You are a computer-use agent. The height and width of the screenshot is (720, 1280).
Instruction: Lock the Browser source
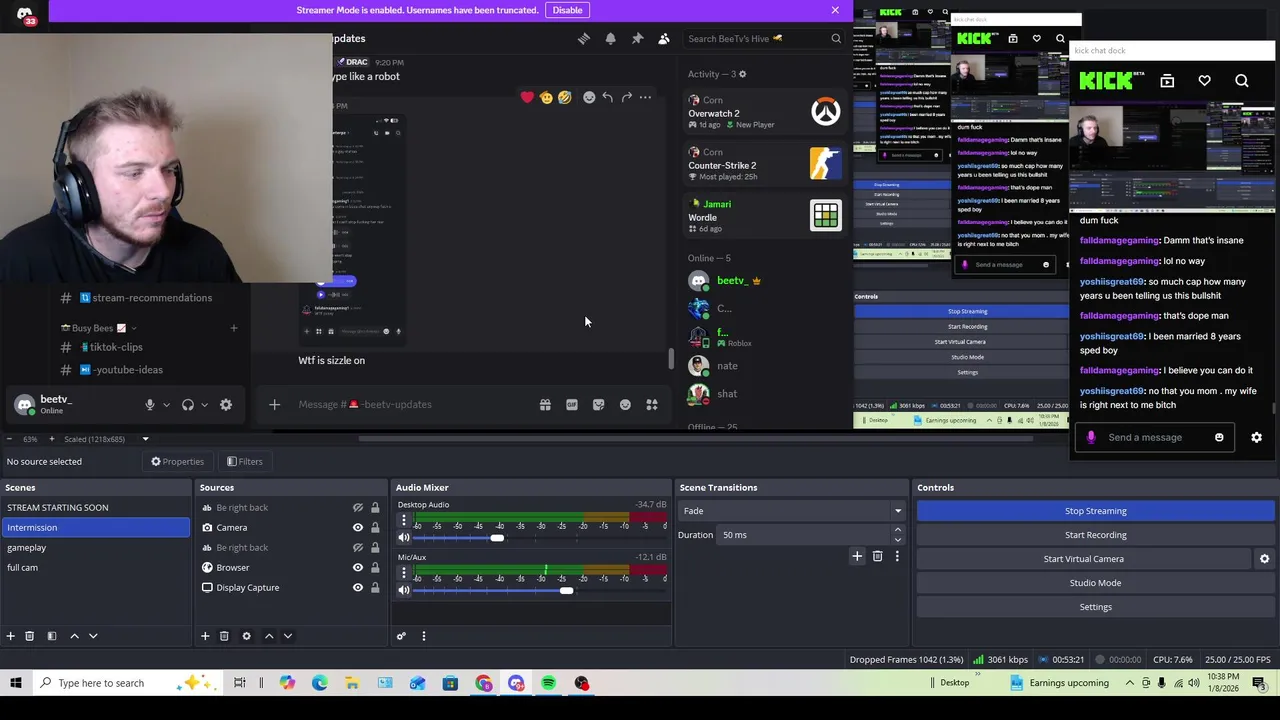coord(375,567)
